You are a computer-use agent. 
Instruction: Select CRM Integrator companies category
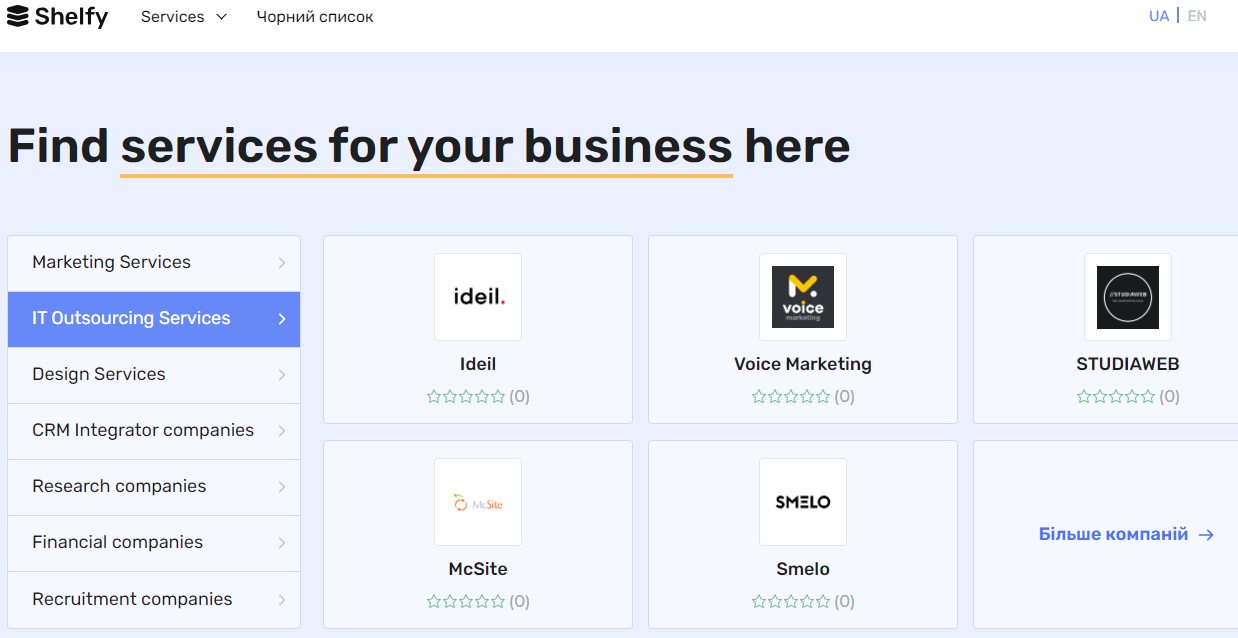click(x=143, y=430)
